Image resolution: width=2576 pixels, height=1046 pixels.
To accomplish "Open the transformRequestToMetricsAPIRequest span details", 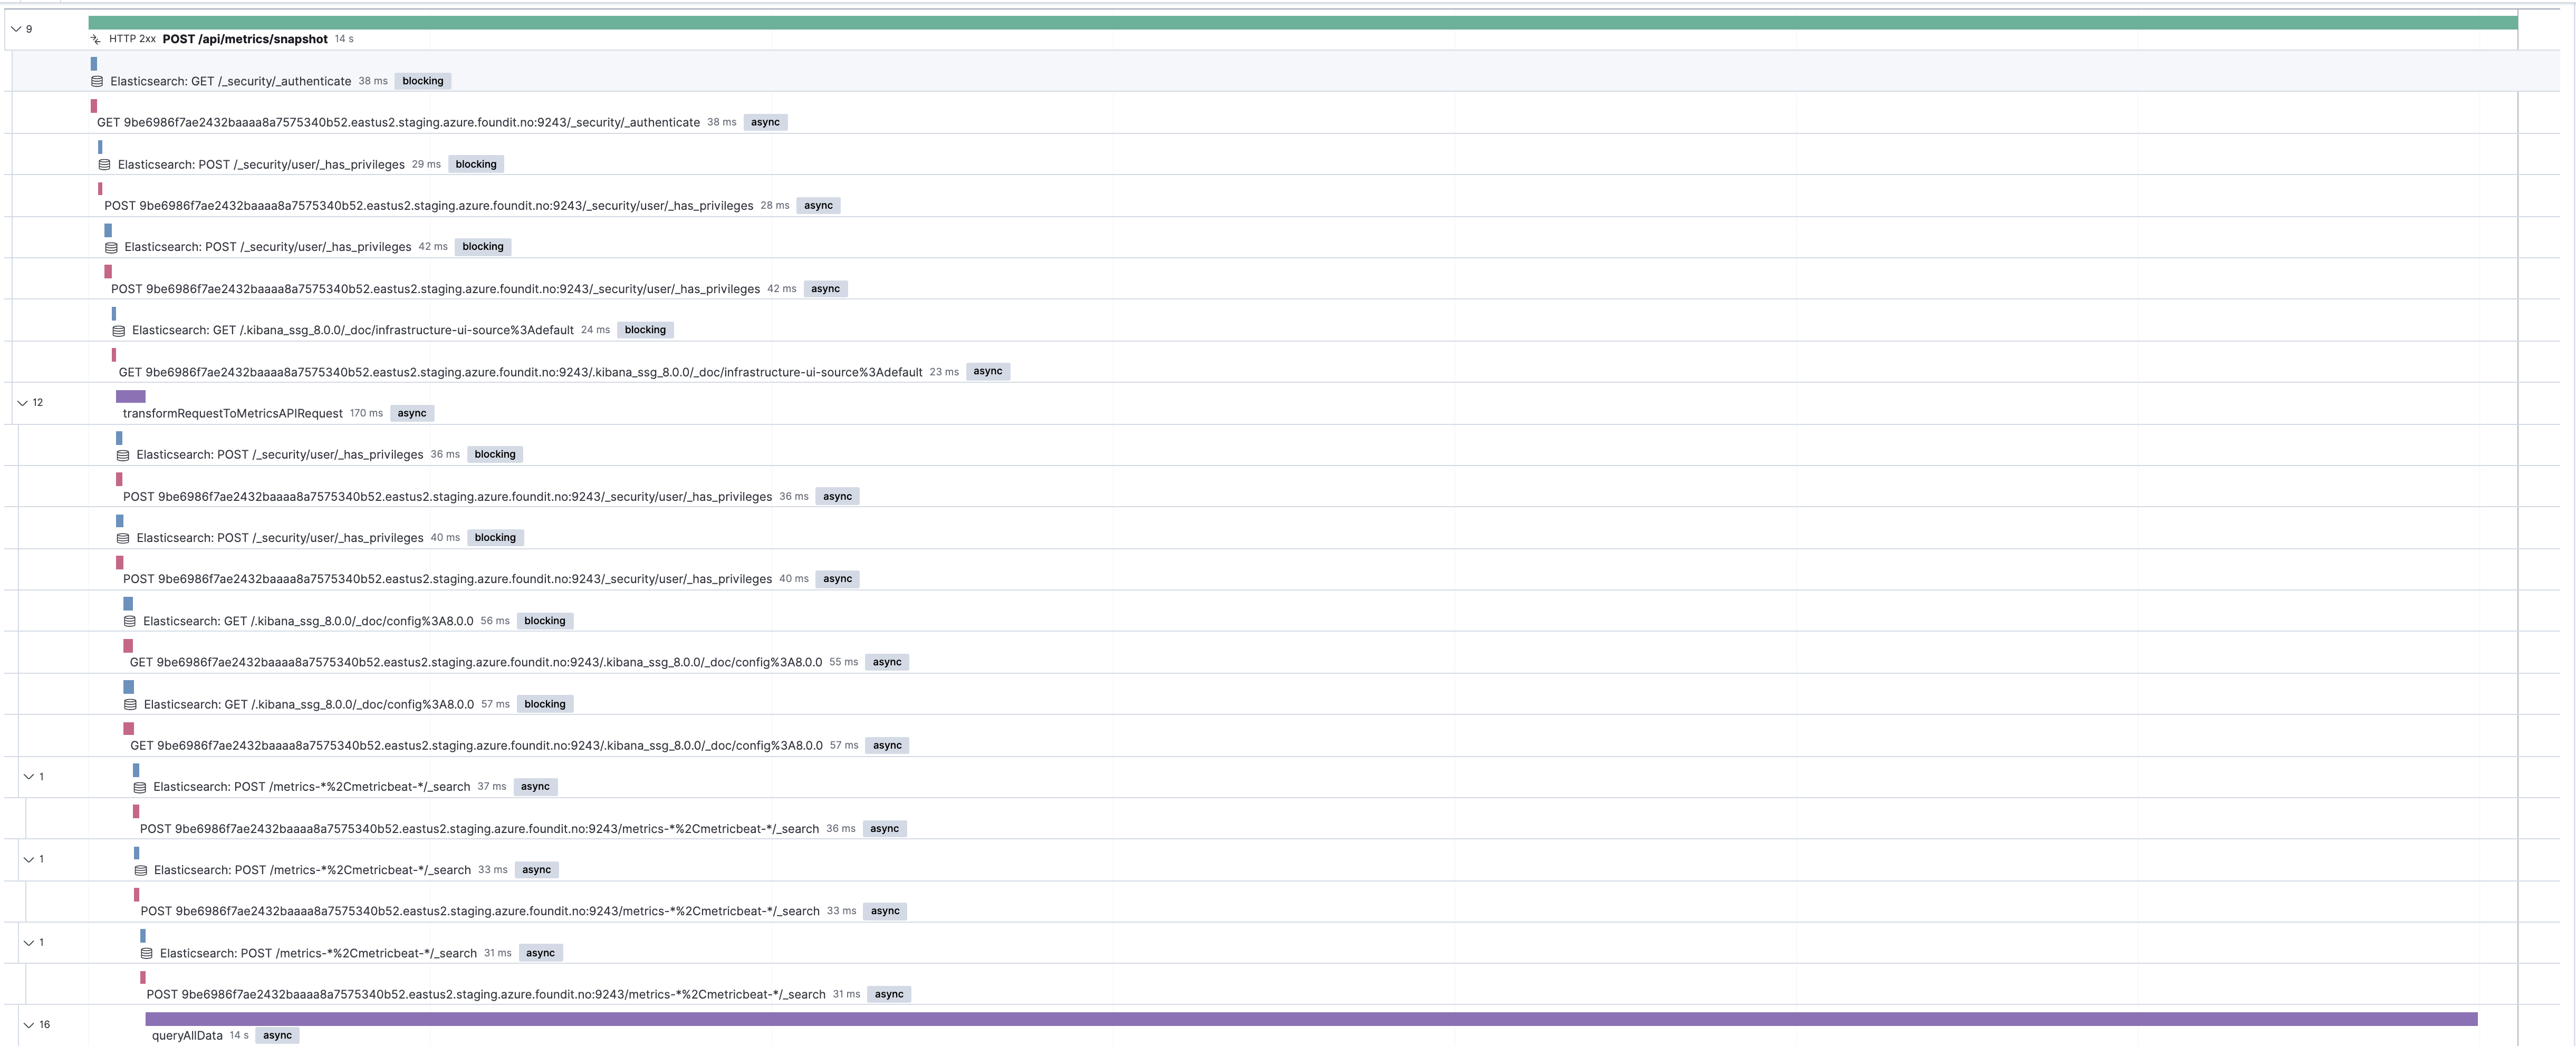I will click(x=232, y=413).
